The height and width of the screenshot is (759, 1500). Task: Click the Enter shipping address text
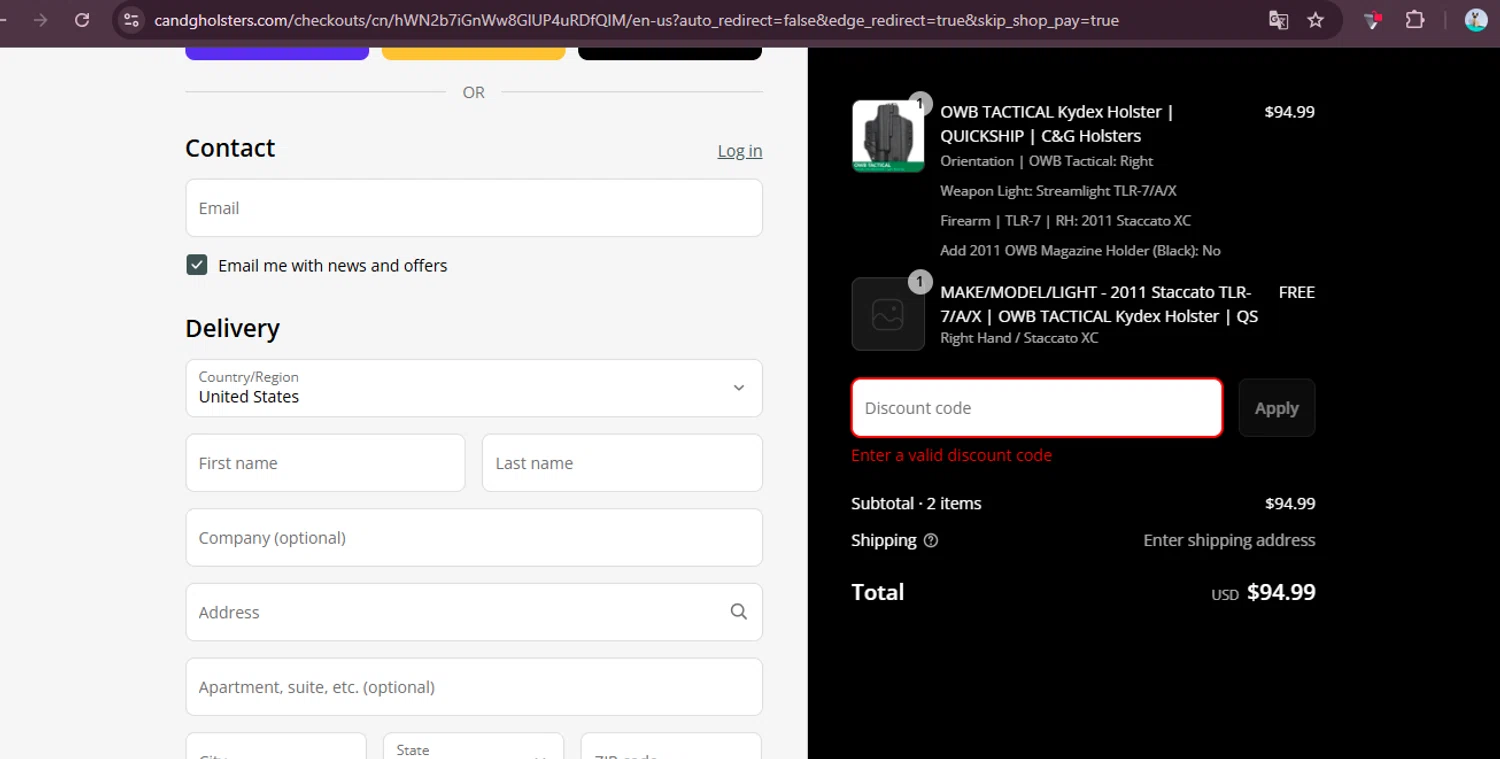click(1229, 540)
